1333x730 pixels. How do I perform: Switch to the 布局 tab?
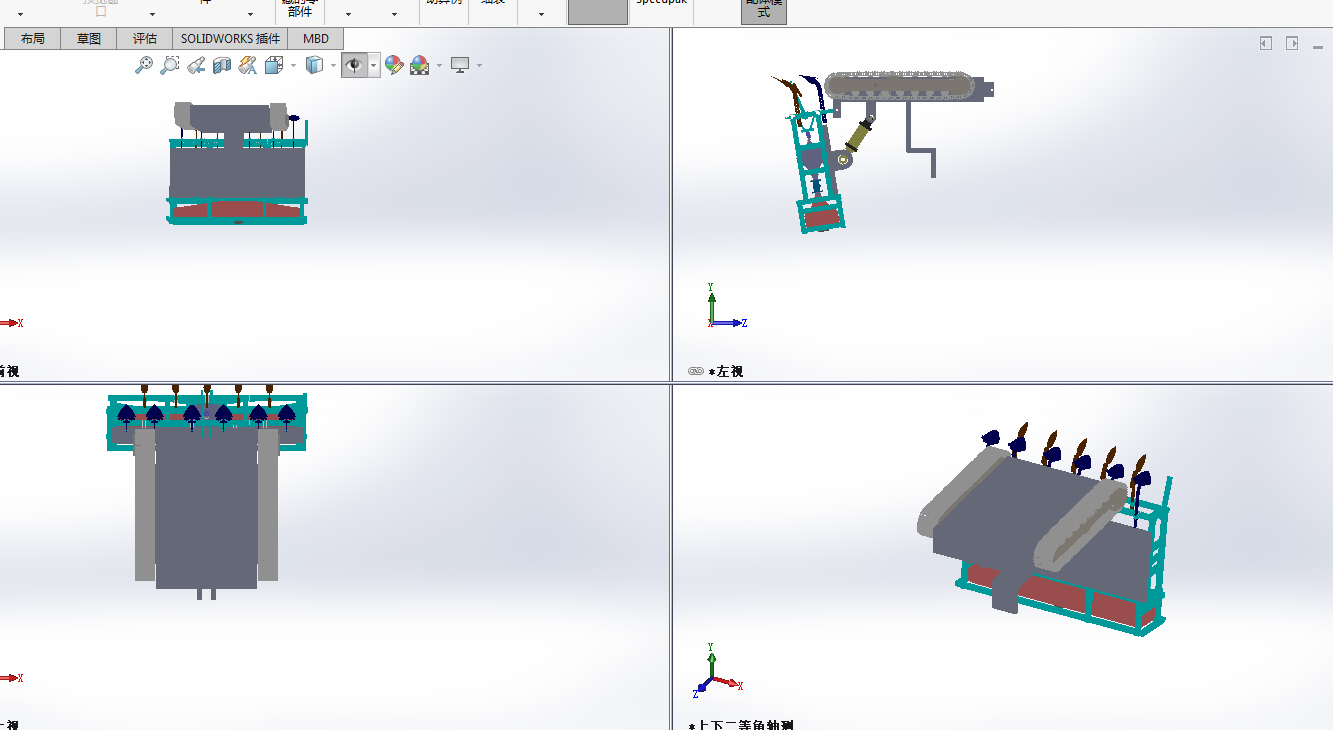pyautogui.click(x=33, y=39)
